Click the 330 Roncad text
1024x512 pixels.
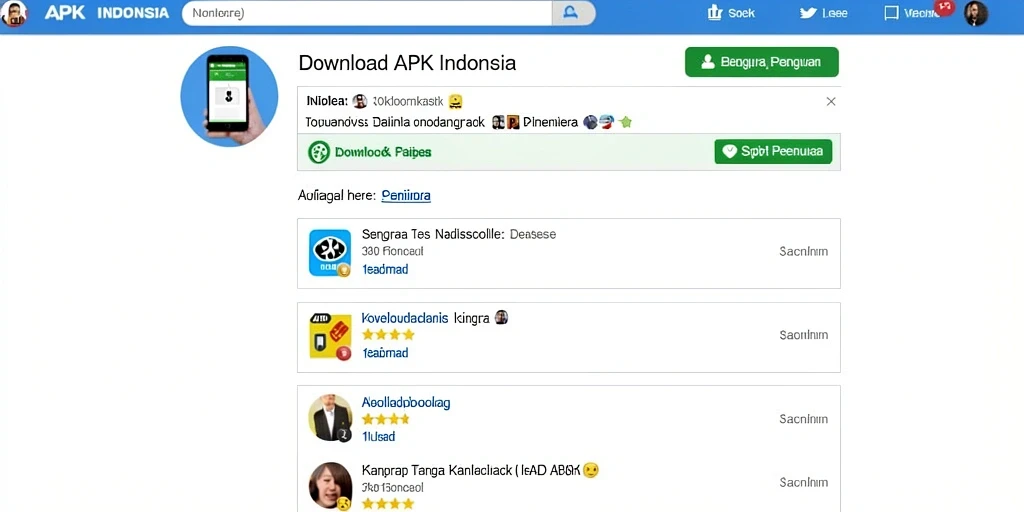(392, 251)
